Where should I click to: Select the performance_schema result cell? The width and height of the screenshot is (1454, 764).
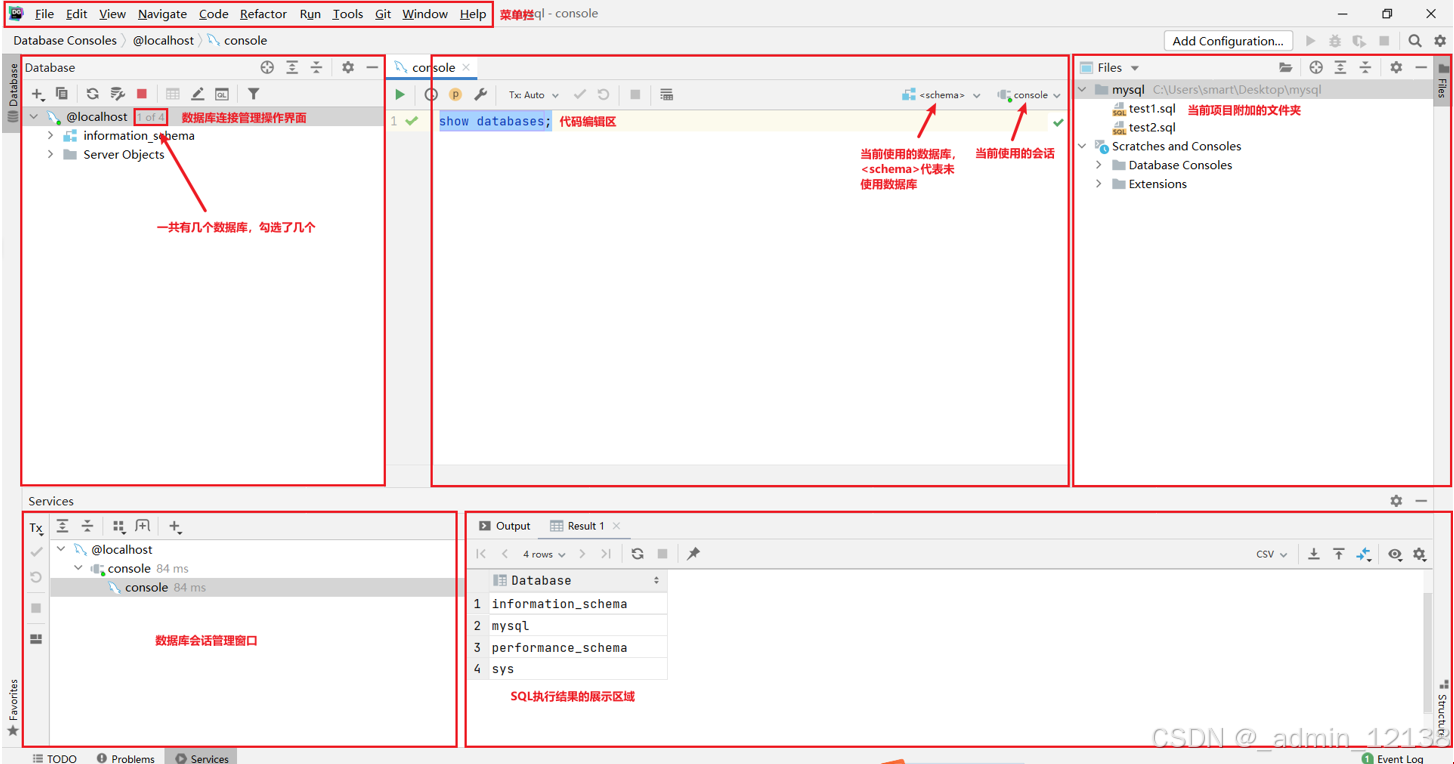pyautogui.click(x=578, y=647)
